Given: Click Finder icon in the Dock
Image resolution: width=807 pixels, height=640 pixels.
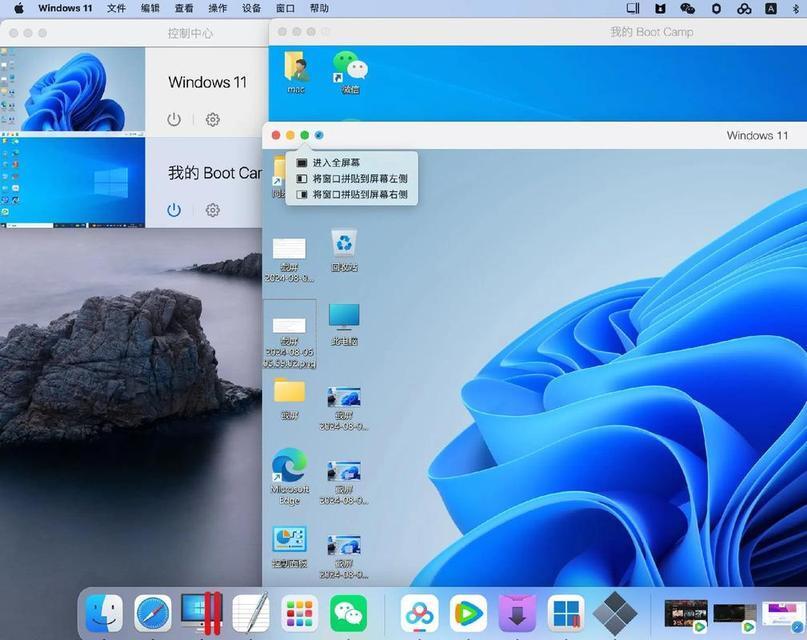Looking at the screenshot, I should 104,612.
